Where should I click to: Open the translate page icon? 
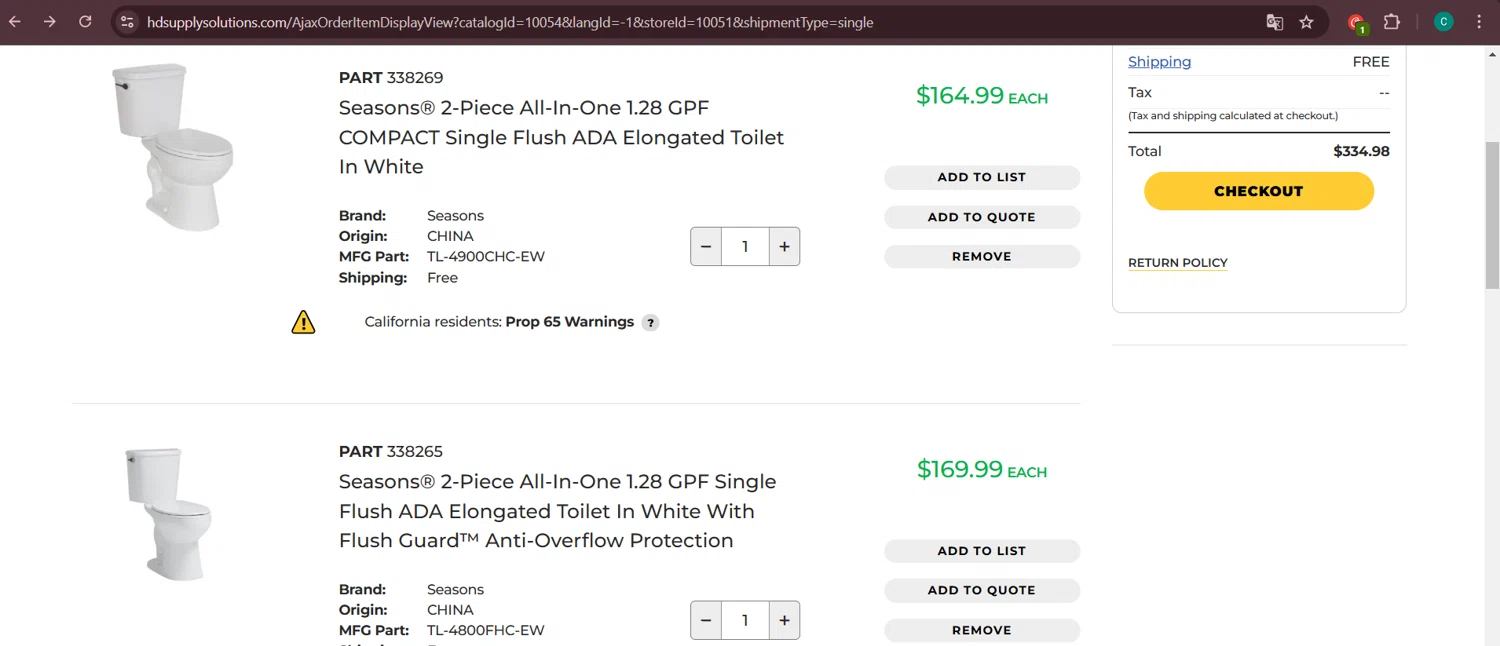pos(1274,22)
